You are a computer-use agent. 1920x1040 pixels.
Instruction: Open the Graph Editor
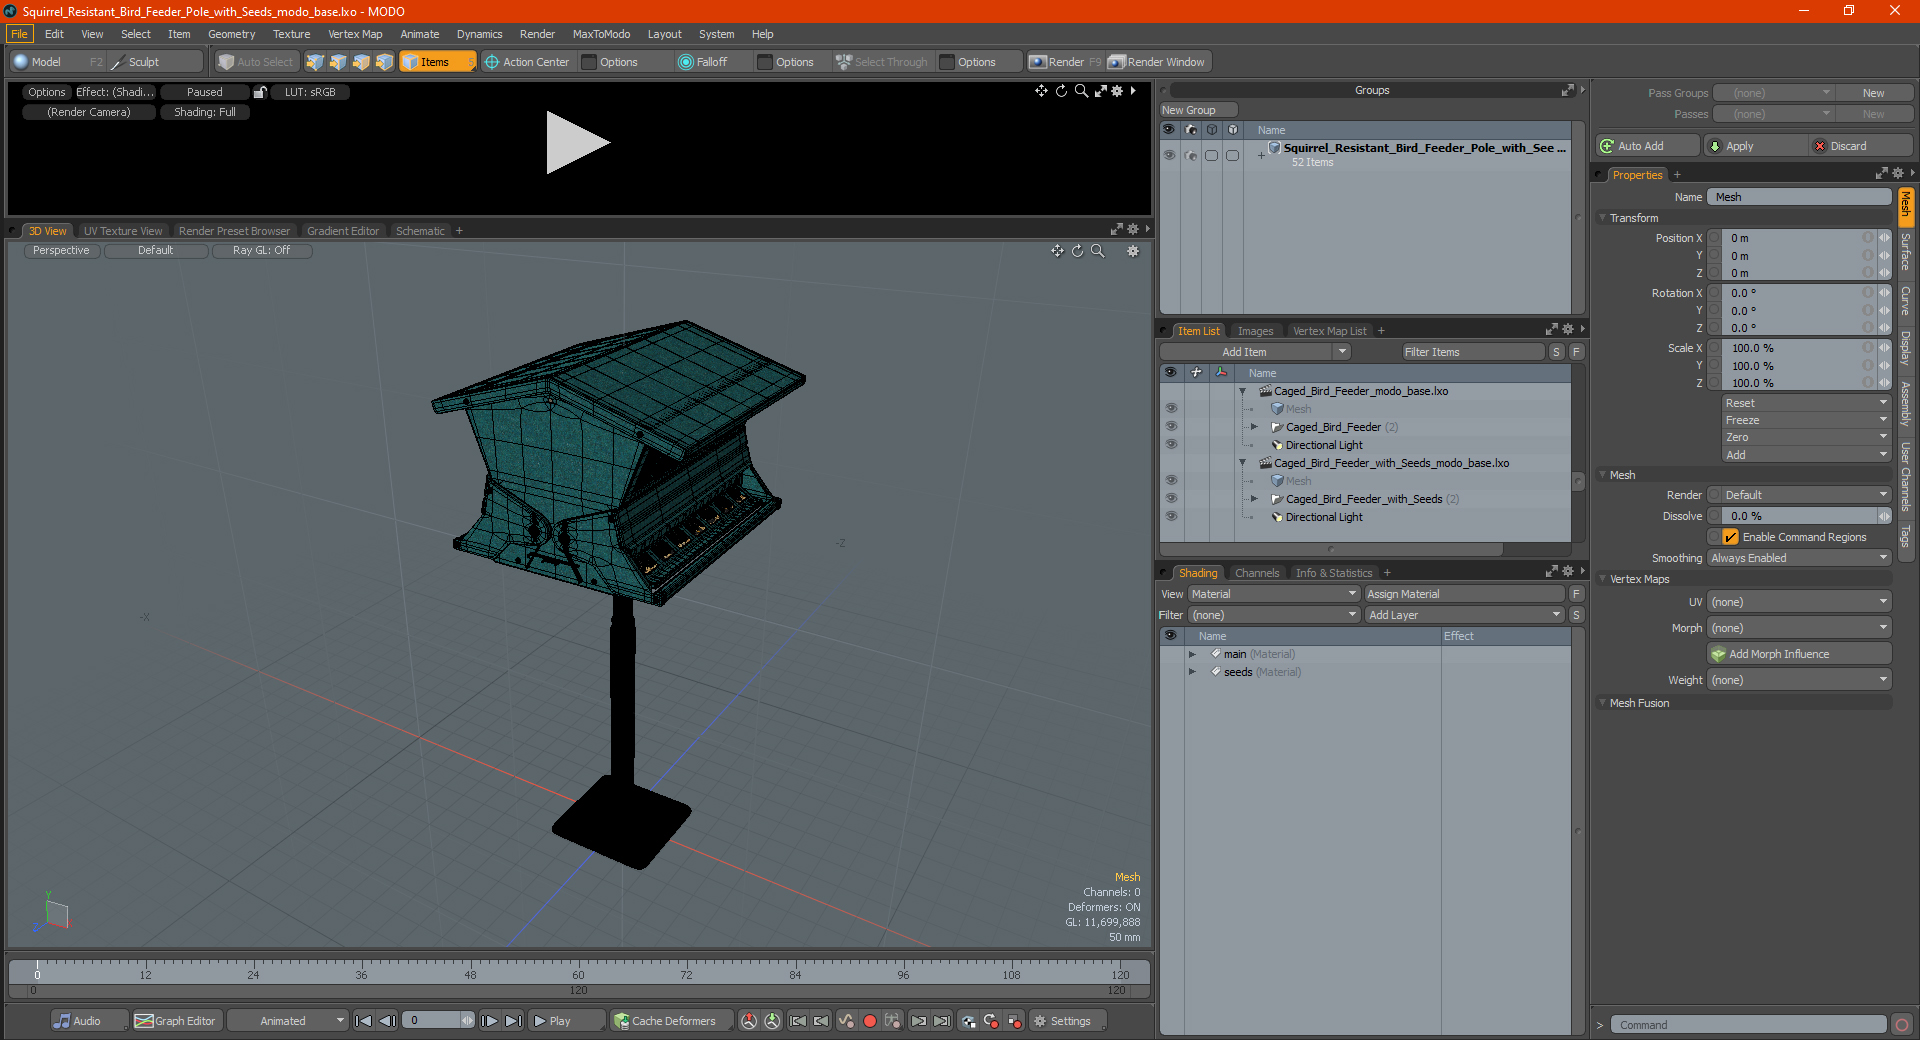coord(176,1021)
